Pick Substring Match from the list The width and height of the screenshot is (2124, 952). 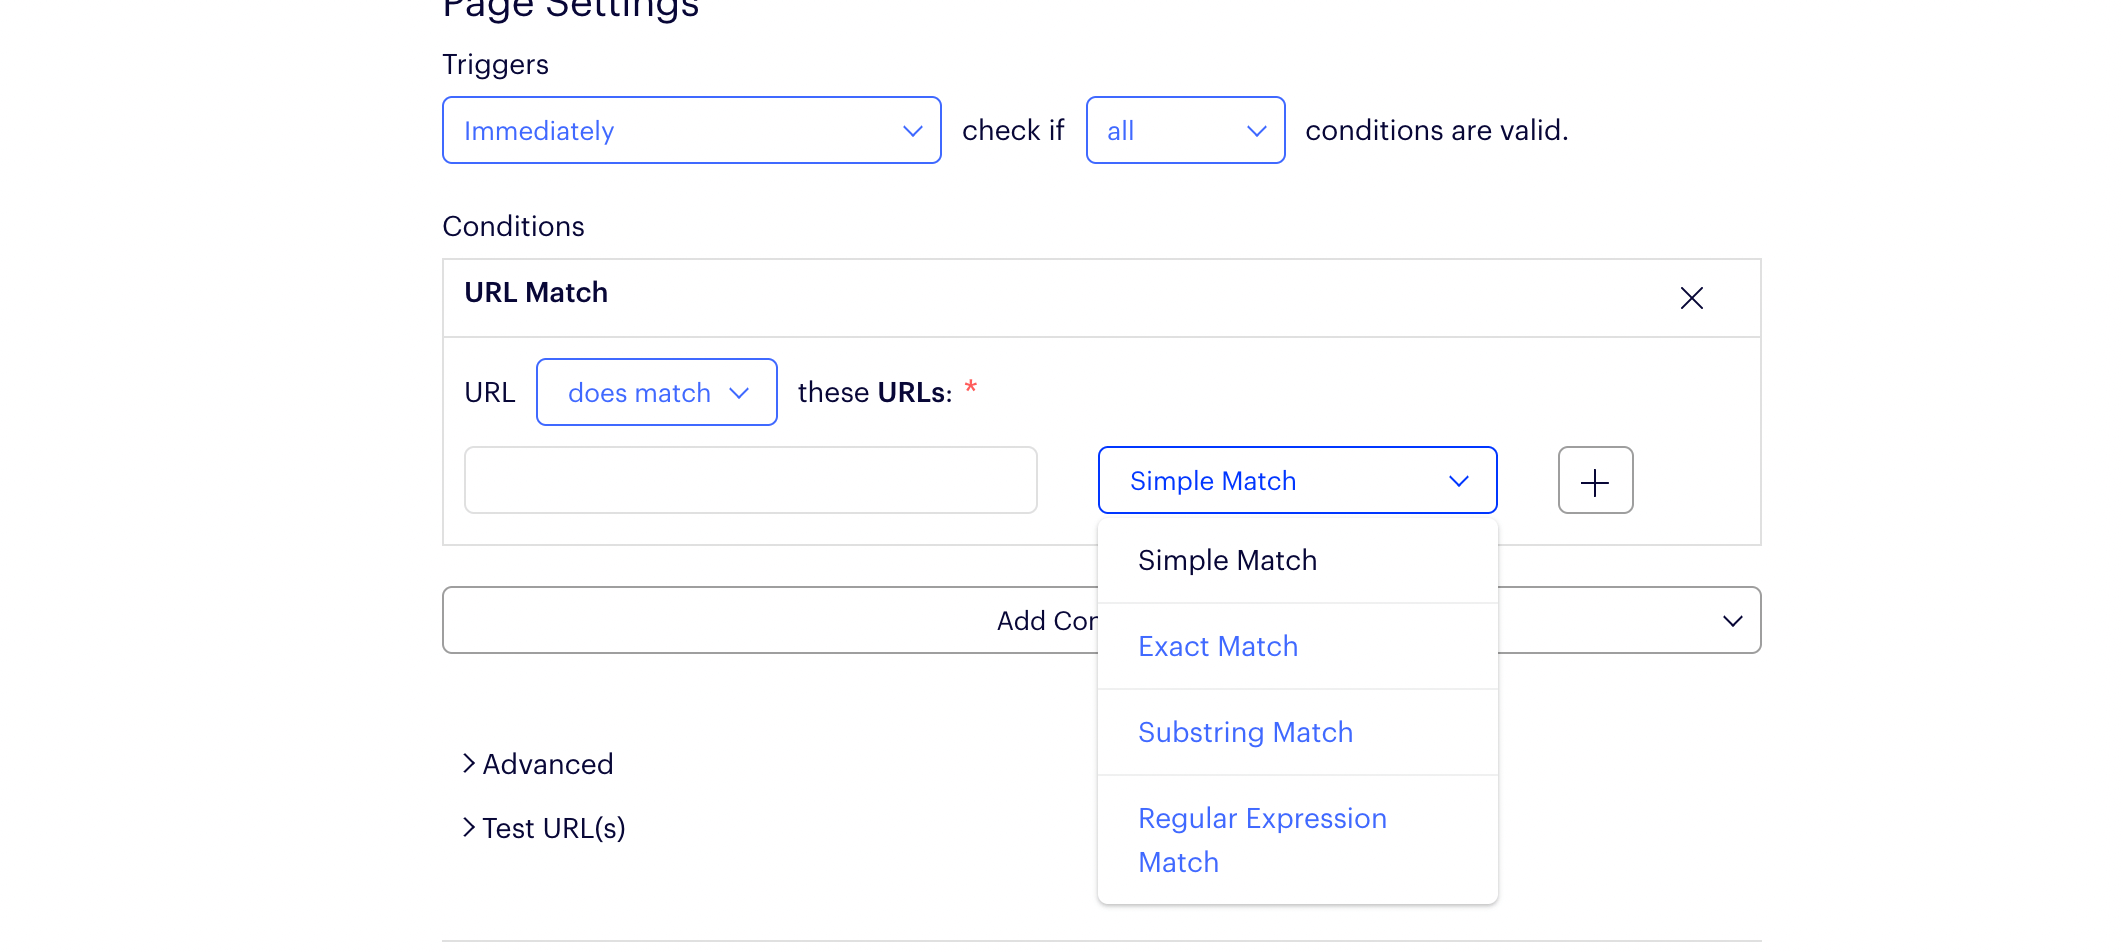point(1245,733)
